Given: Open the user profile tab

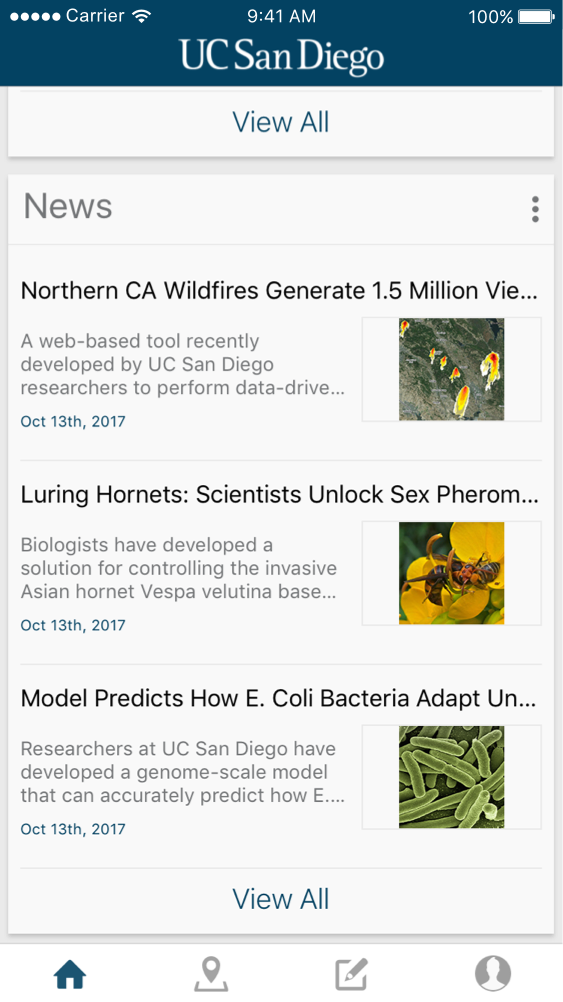Looking at the screenshot, I should (493, 974).
